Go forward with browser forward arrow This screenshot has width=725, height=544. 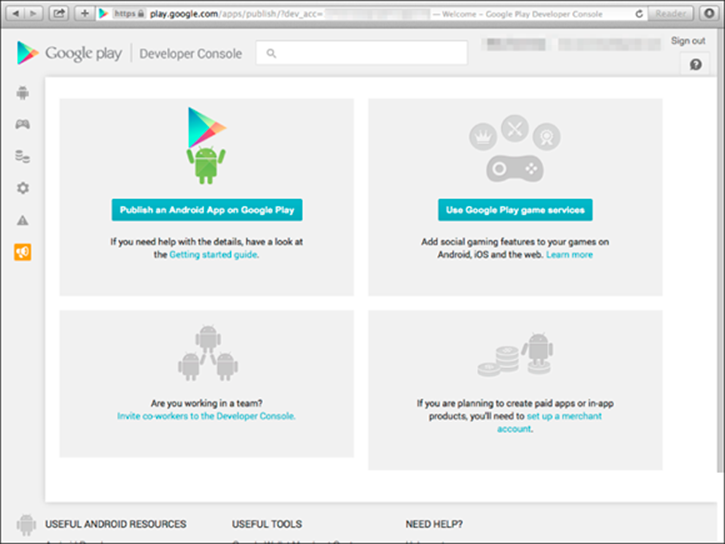33,13
